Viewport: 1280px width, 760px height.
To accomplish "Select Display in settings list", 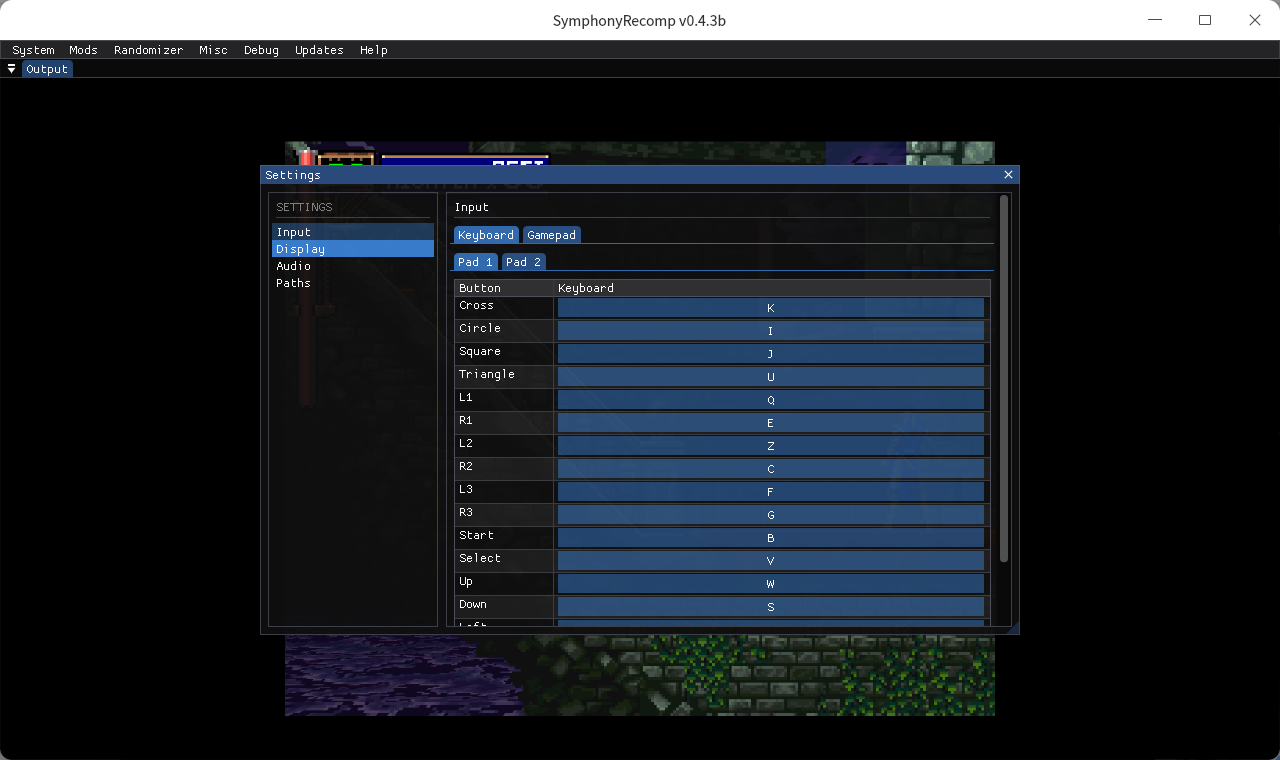I will tap(353, 249).
